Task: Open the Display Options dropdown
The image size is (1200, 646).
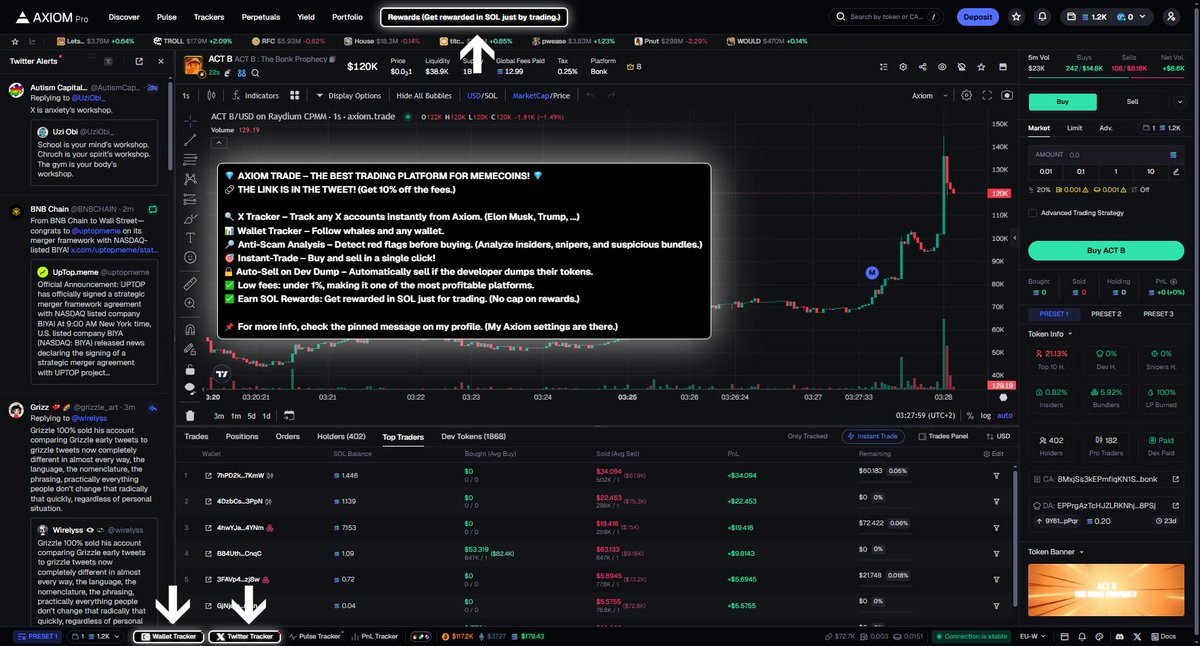Action: [348, 96]
